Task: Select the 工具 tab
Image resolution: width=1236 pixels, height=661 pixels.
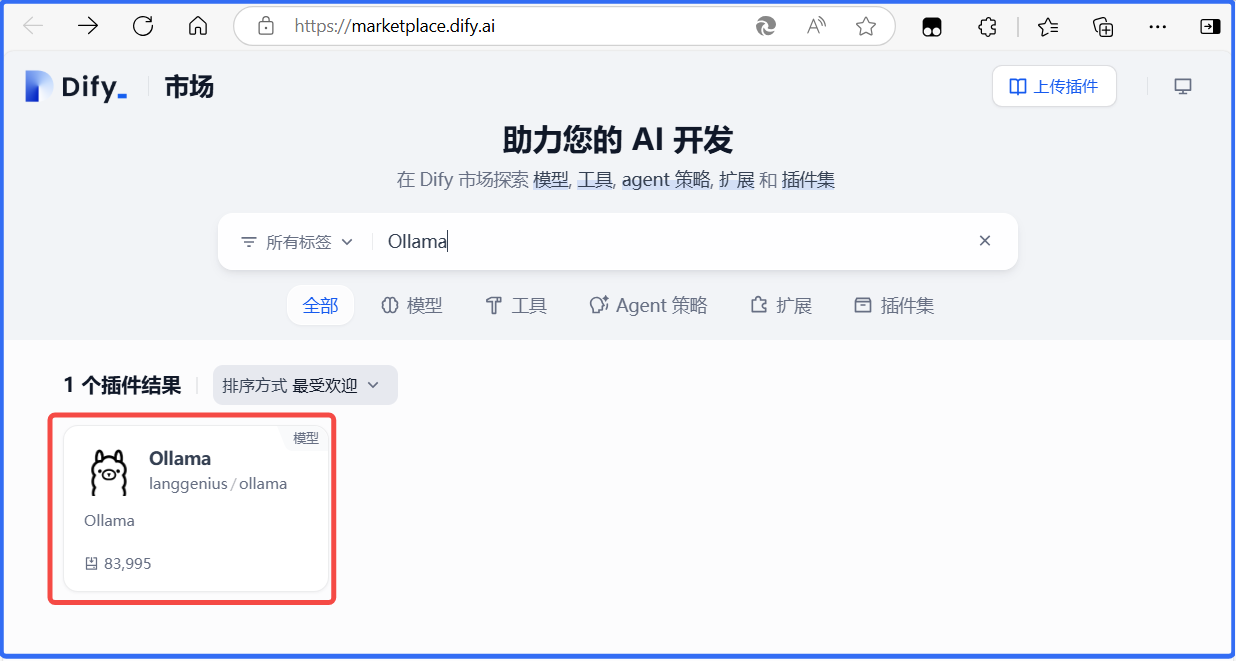Action: (516, 305)
